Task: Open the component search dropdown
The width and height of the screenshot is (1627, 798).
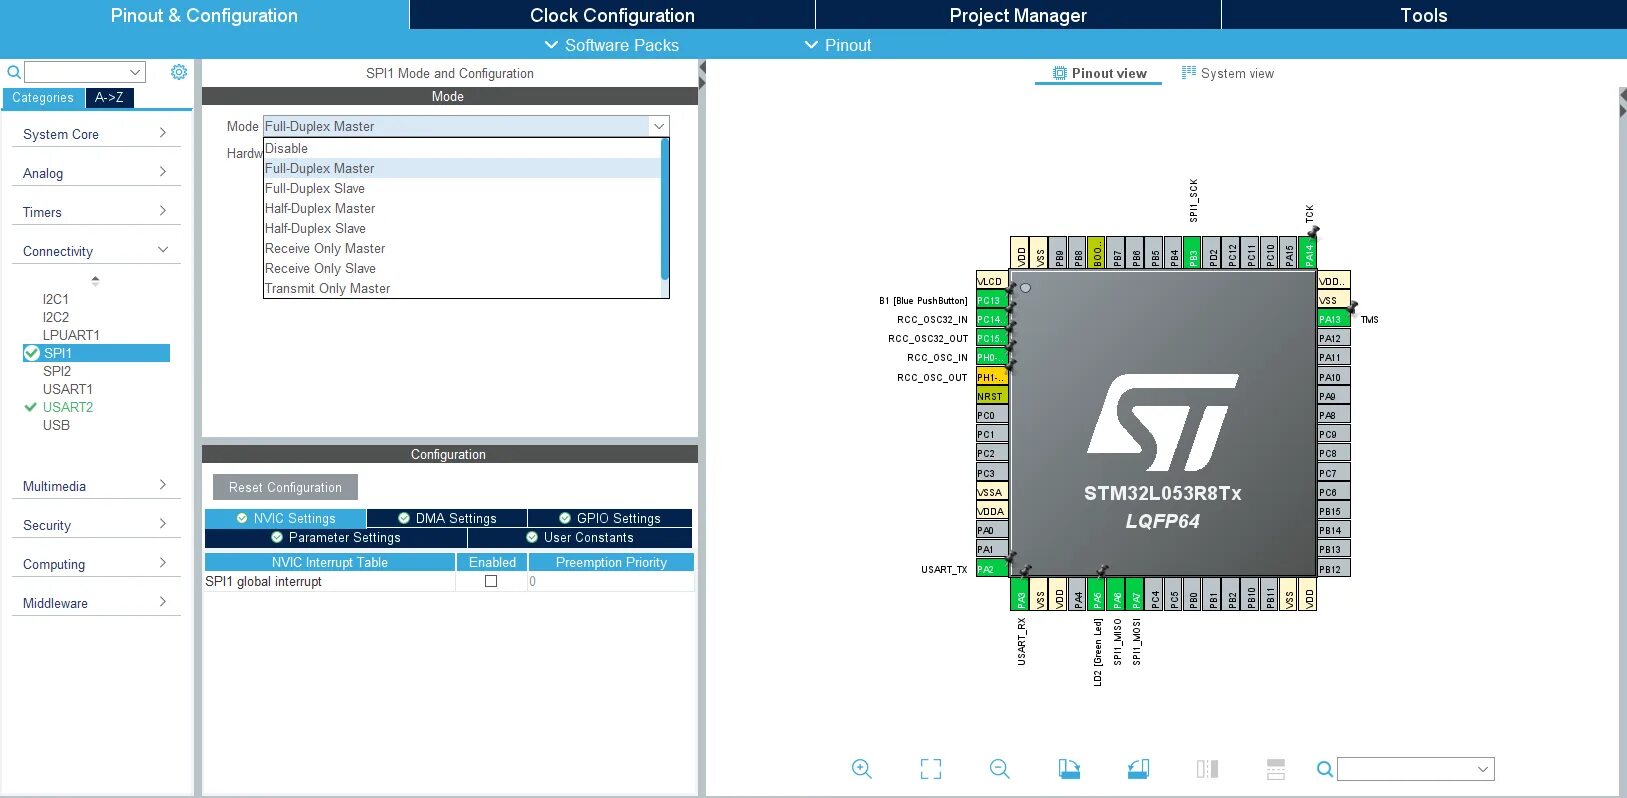Action: point(135,72)
